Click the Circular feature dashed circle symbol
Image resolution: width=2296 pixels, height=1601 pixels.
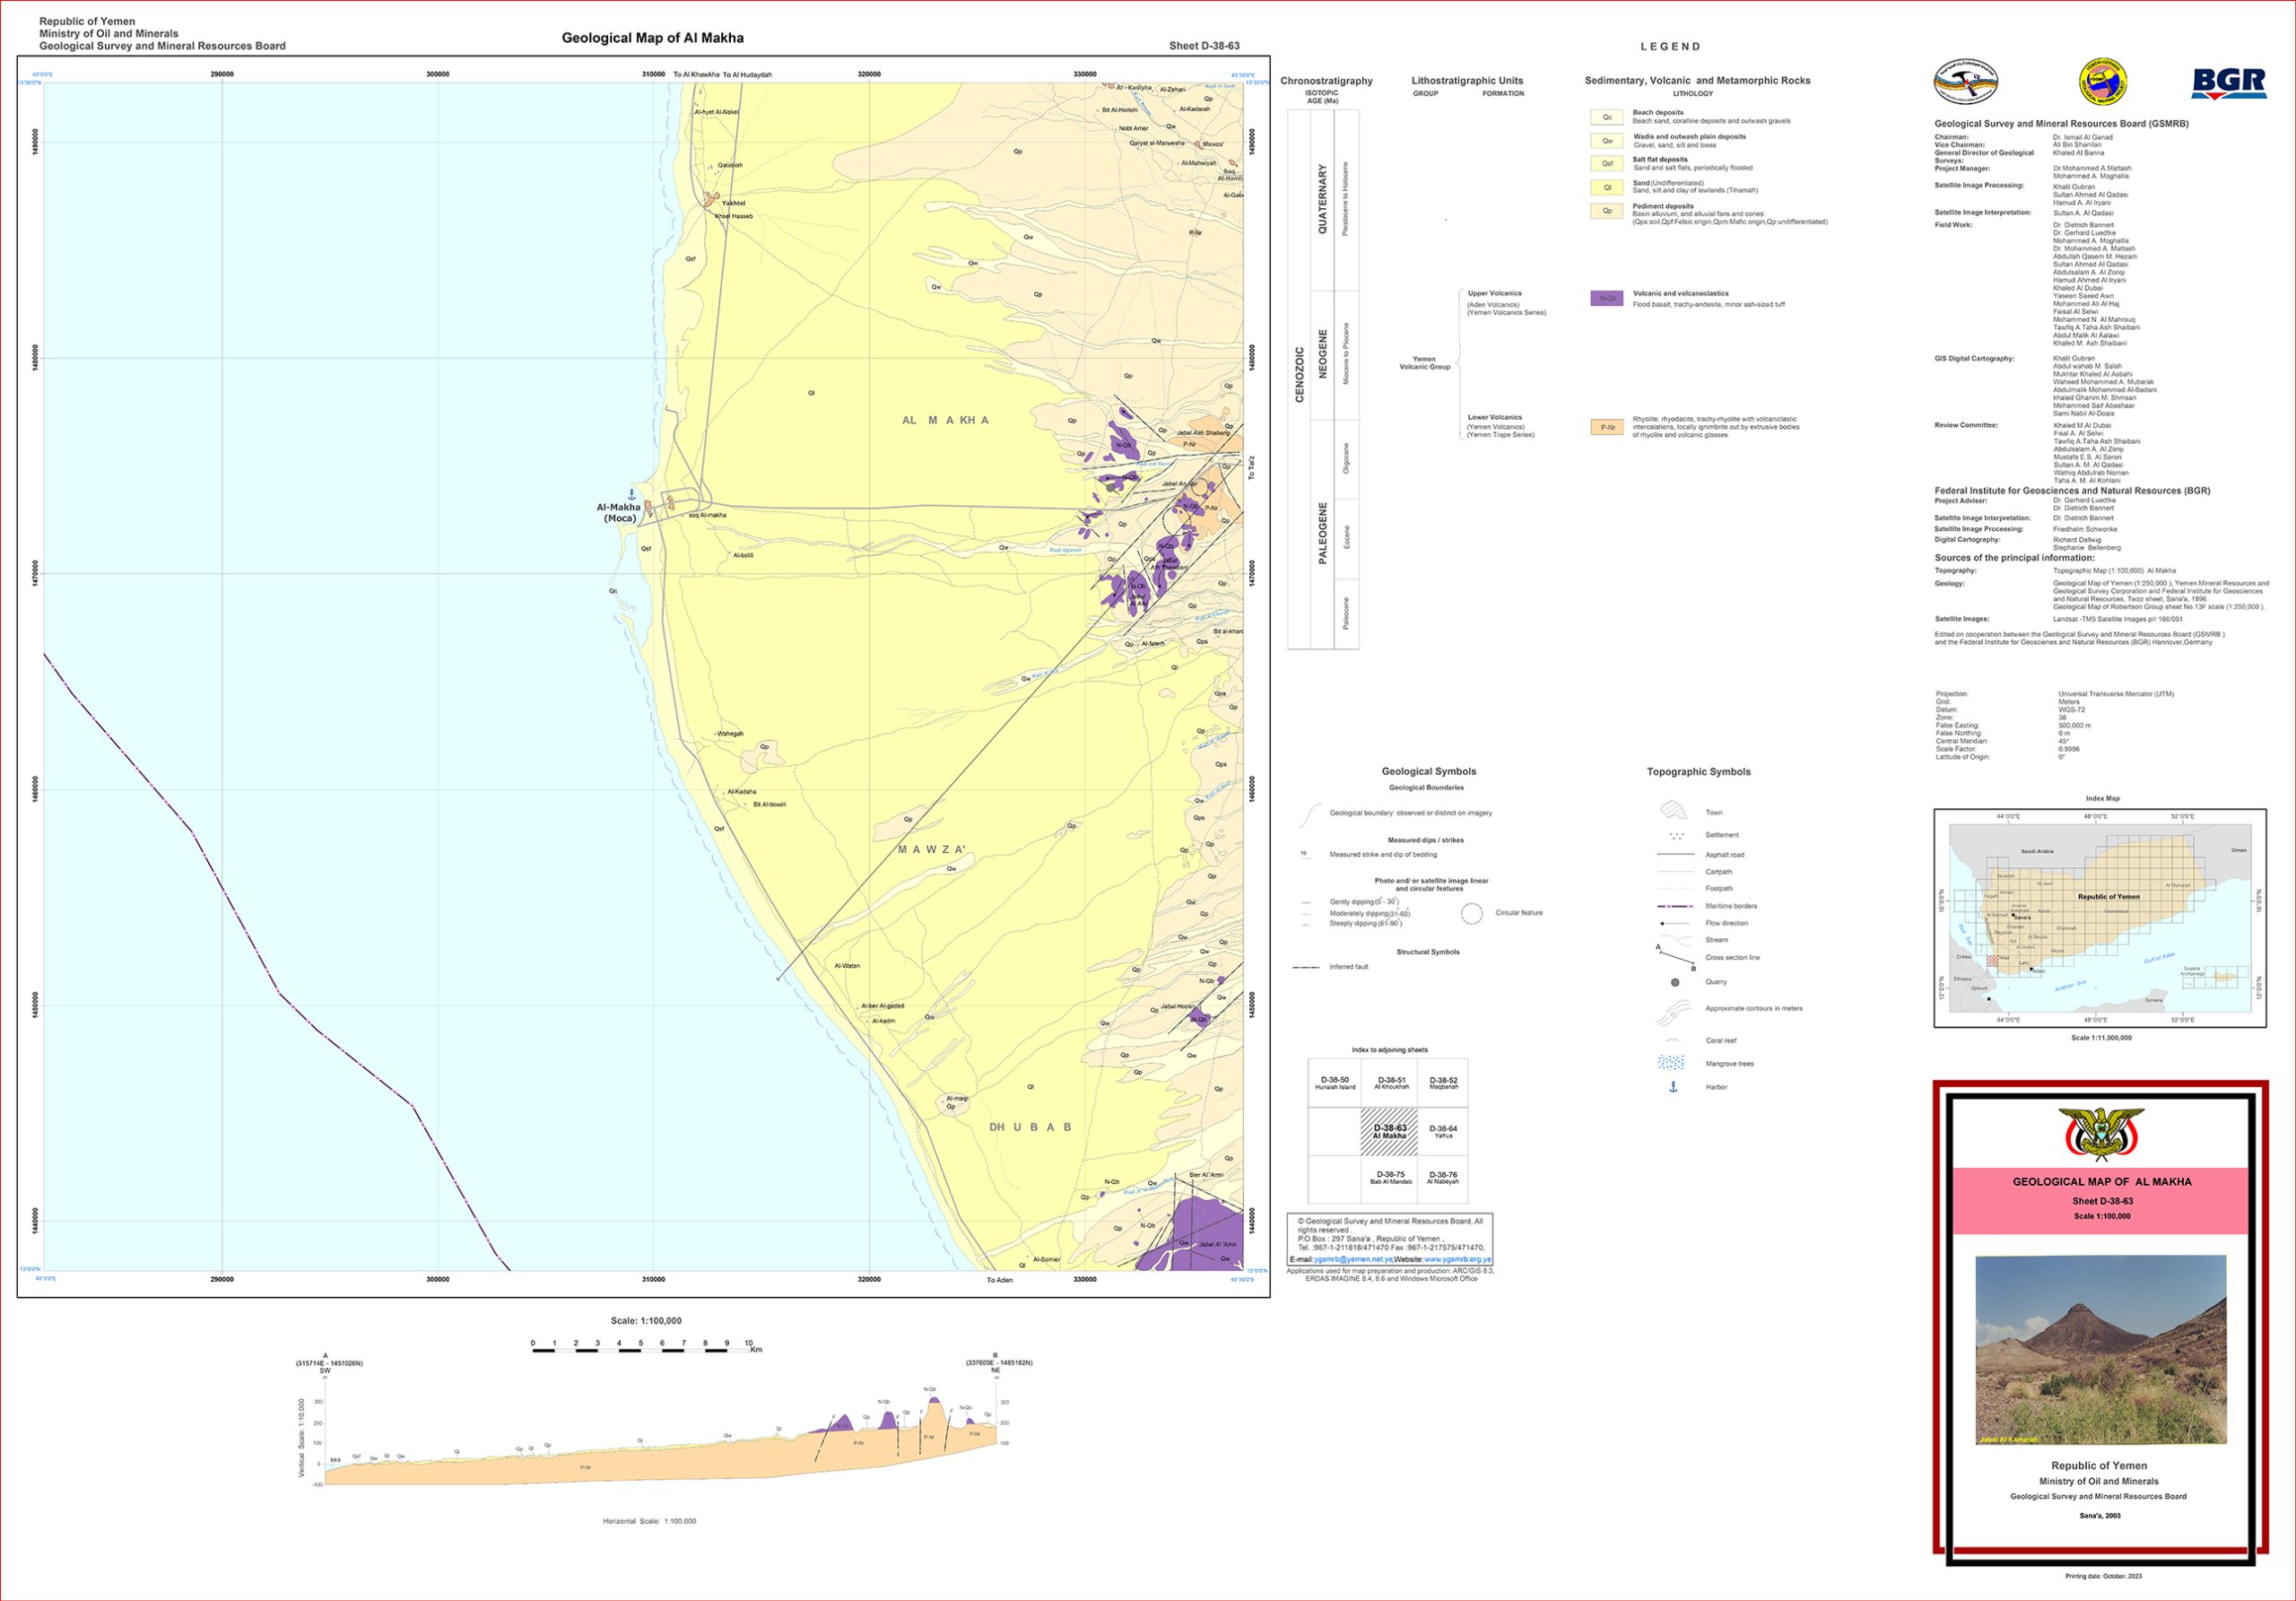click(x=1471, y=913)
